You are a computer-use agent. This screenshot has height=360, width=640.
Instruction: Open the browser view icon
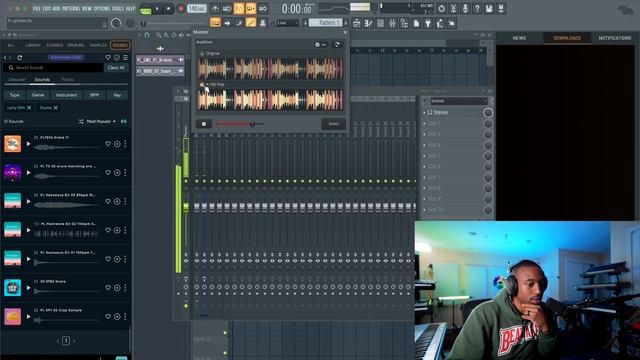pyautogui.click(x=404, y=23)
